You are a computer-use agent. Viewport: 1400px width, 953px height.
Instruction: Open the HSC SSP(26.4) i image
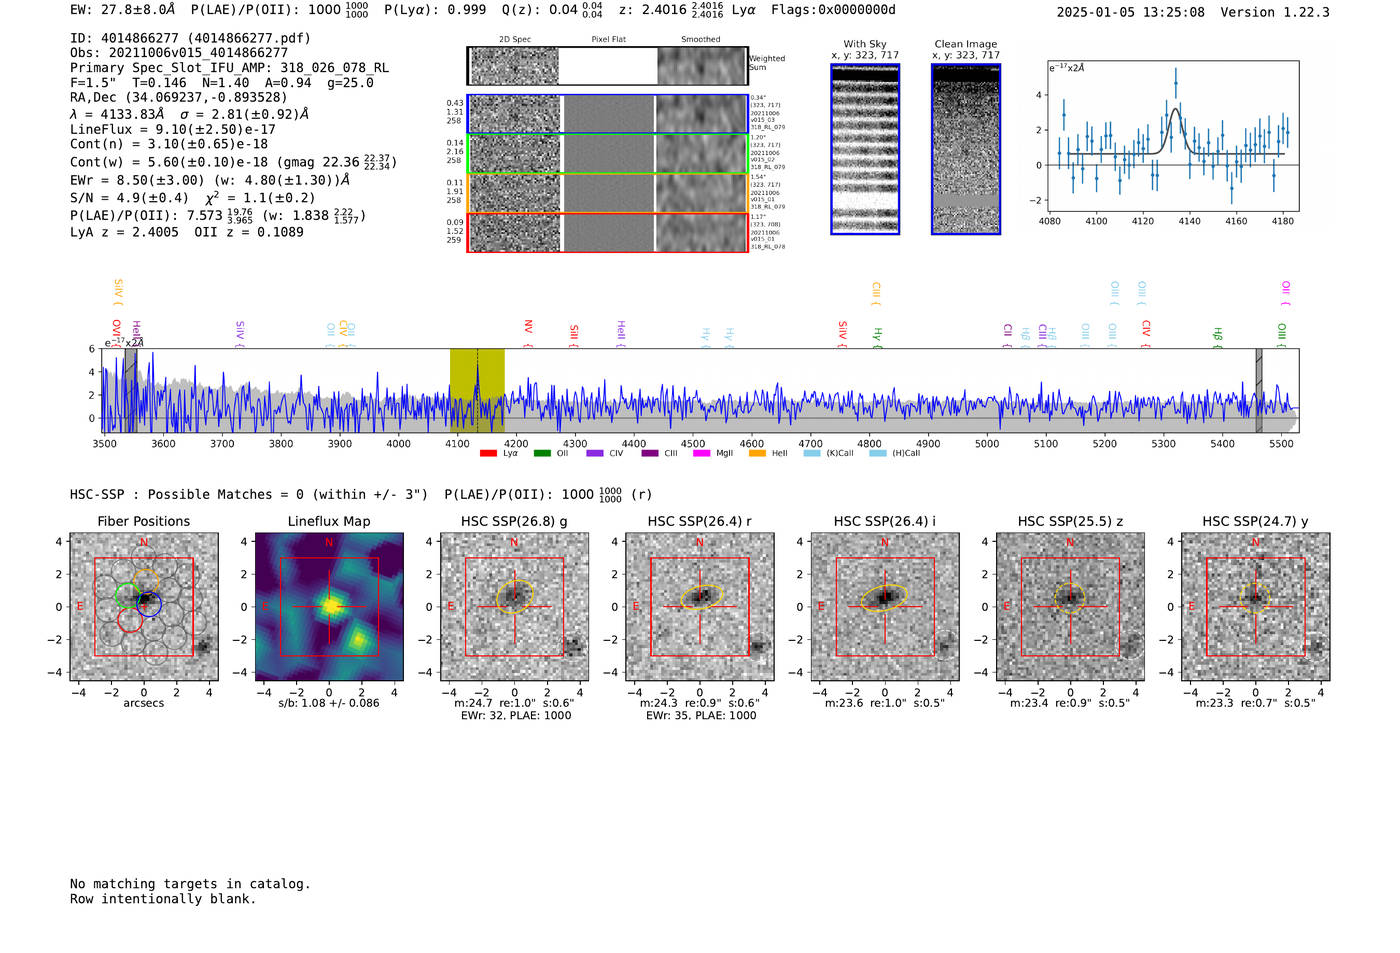885,607
